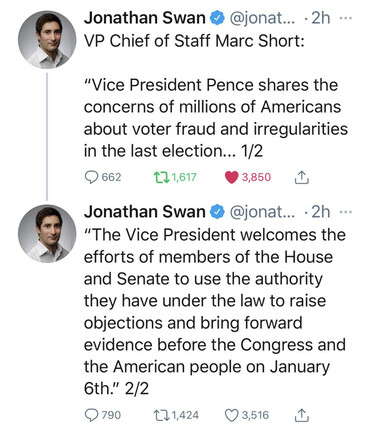The width and height of the screenshot is (372, 430).
Task: Like the second tweet with 3,516 likes
Action: pyautogui.click(x=247, y=415)
